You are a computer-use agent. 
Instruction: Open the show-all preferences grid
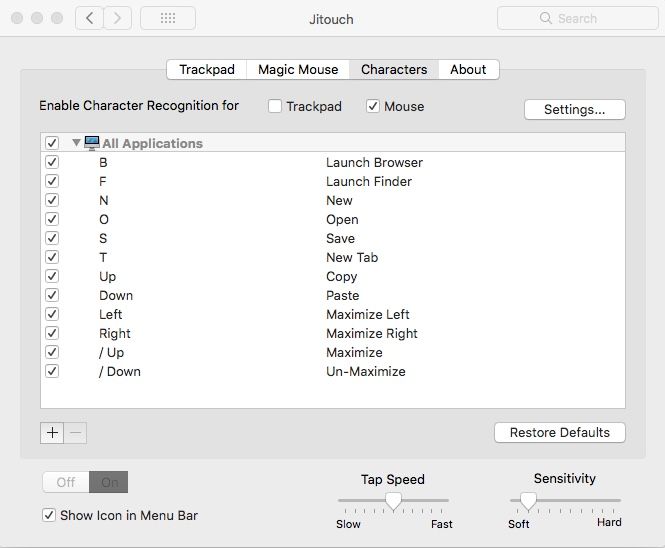coord(167,18)
